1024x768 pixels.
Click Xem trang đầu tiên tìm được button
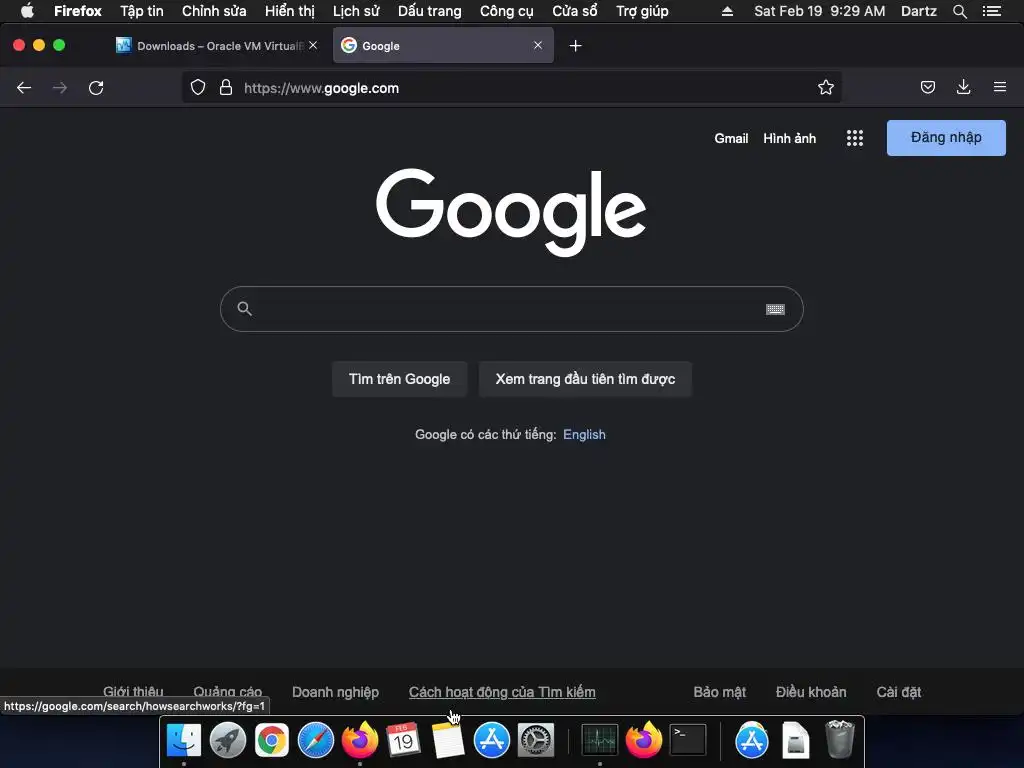point(585,379)
